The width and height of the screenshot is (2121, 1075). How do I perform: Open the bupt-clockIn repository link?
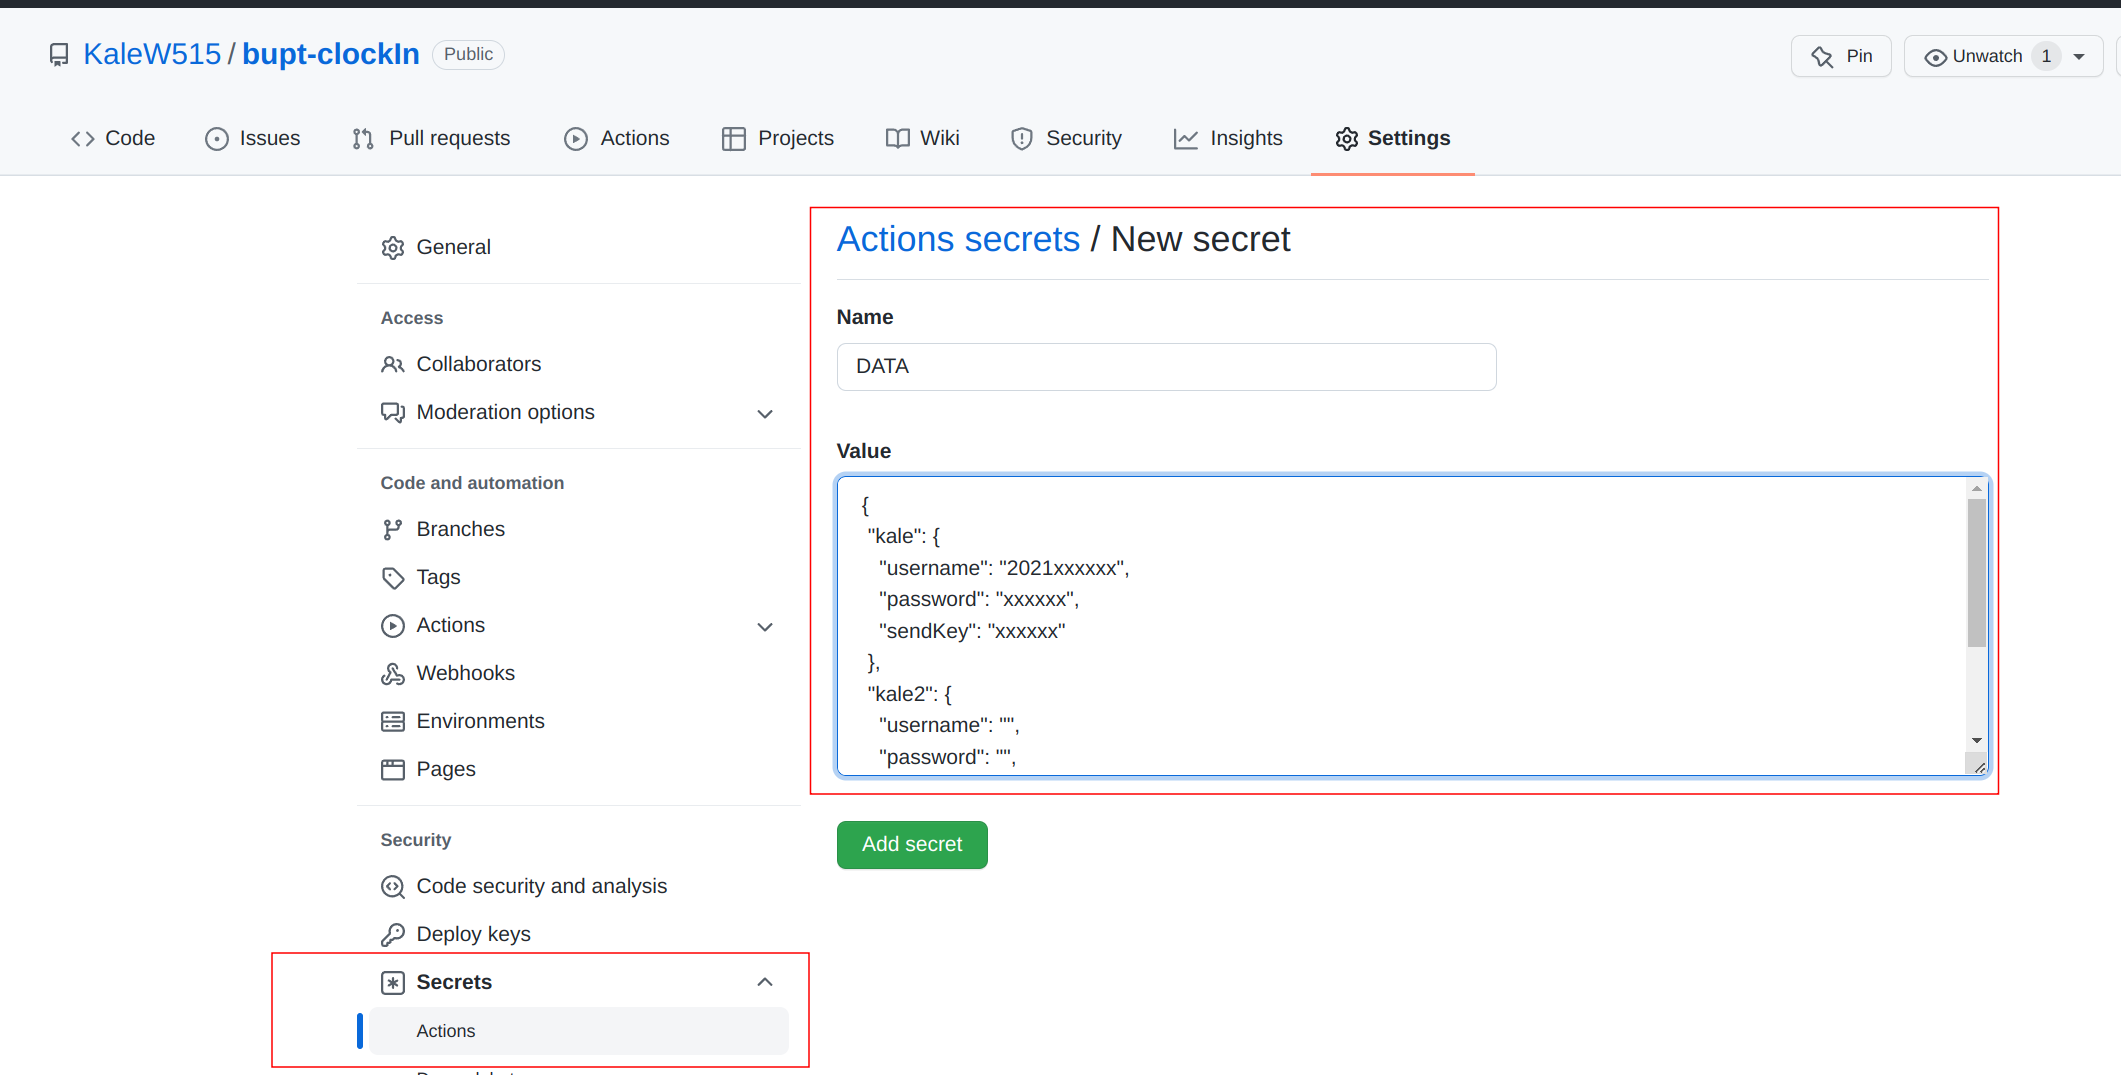(331, 54)
